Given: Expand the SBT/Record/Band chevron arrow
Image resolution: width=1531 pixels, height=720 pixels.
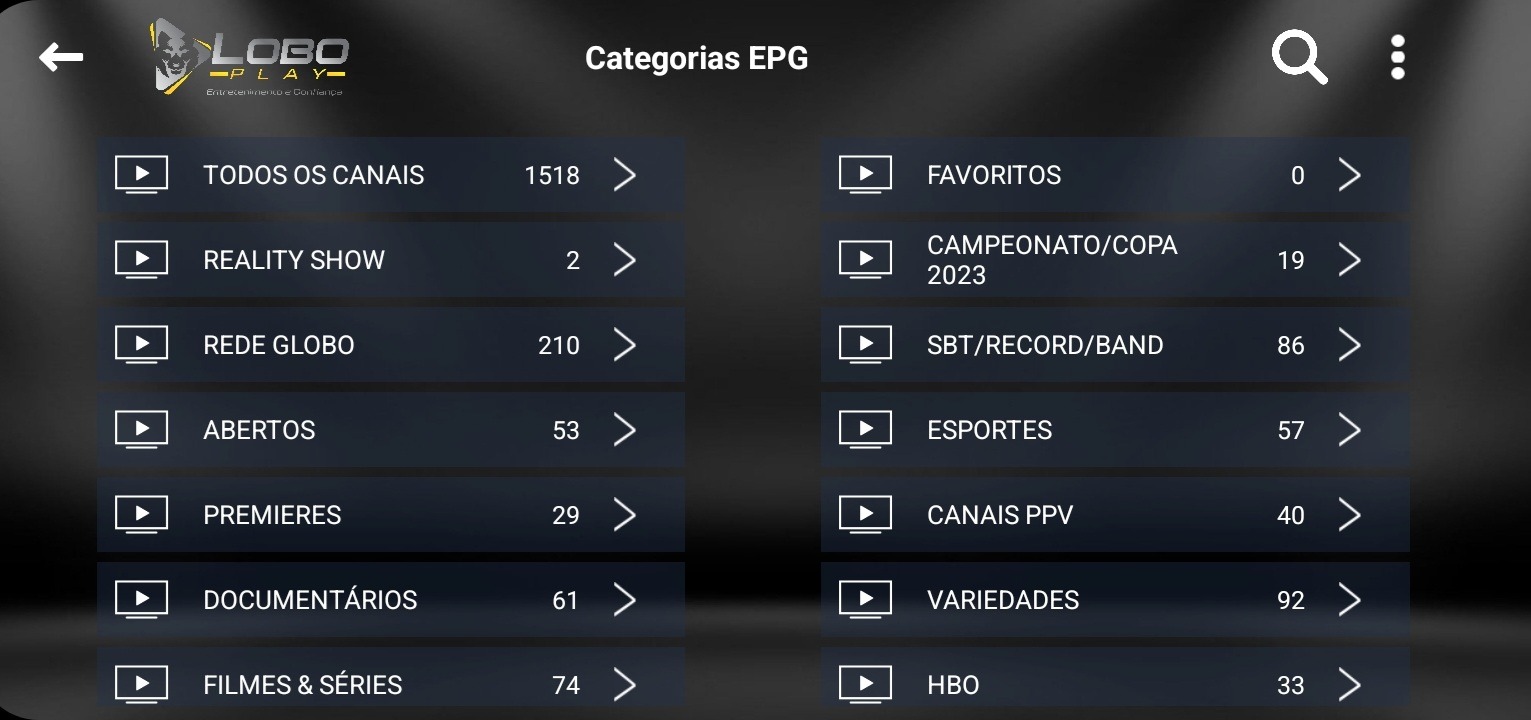Looking at the screenshot, I should (1349, 345).
